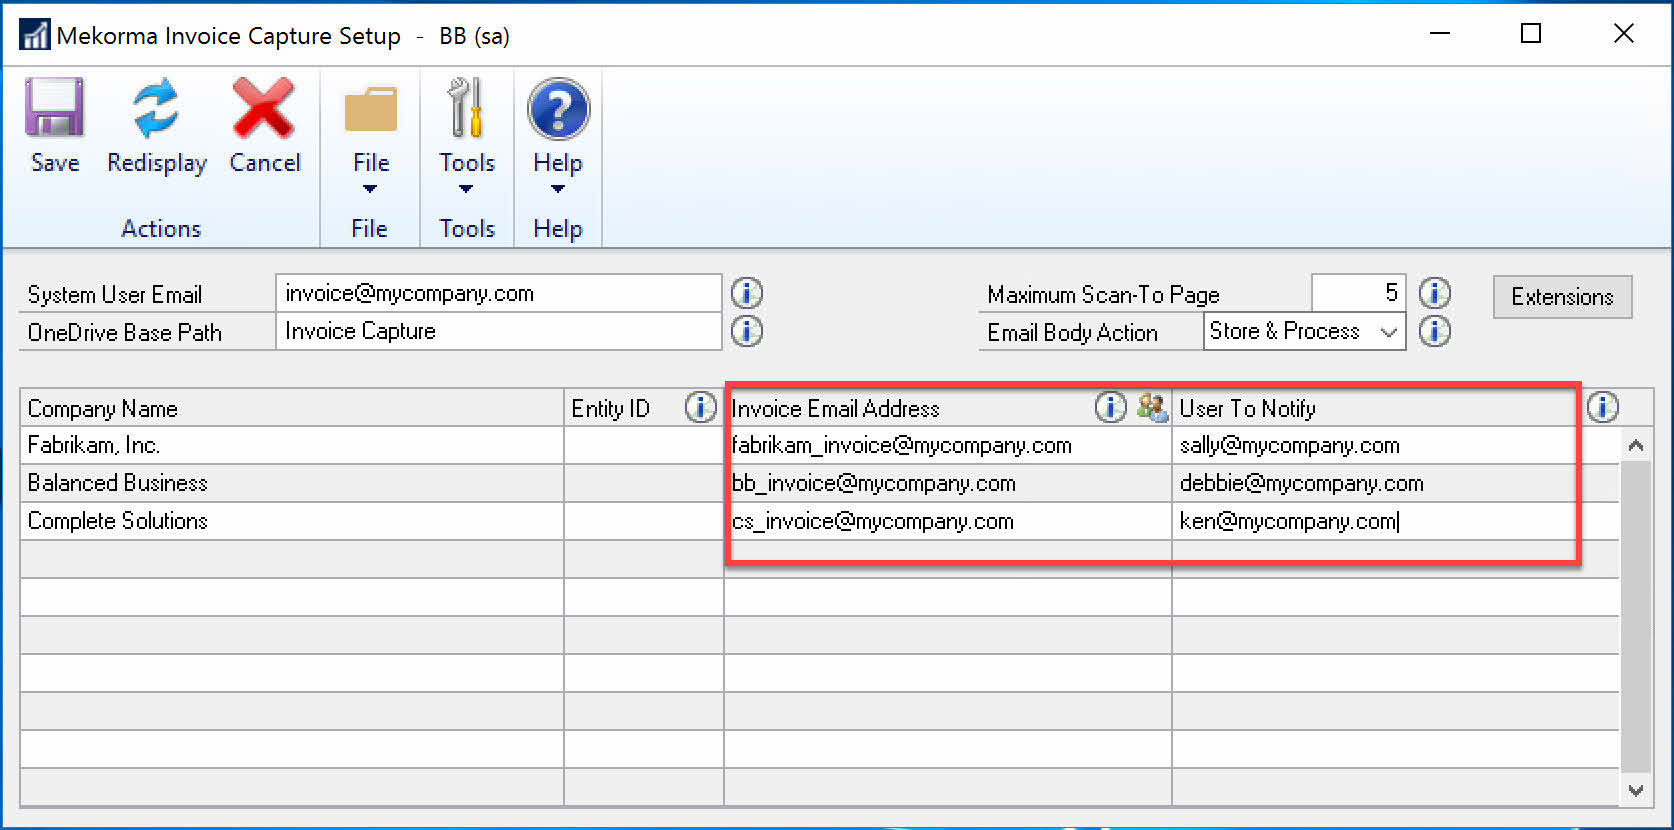Open the Tools wrench icon menu
1674x830 pixels.
466,108
